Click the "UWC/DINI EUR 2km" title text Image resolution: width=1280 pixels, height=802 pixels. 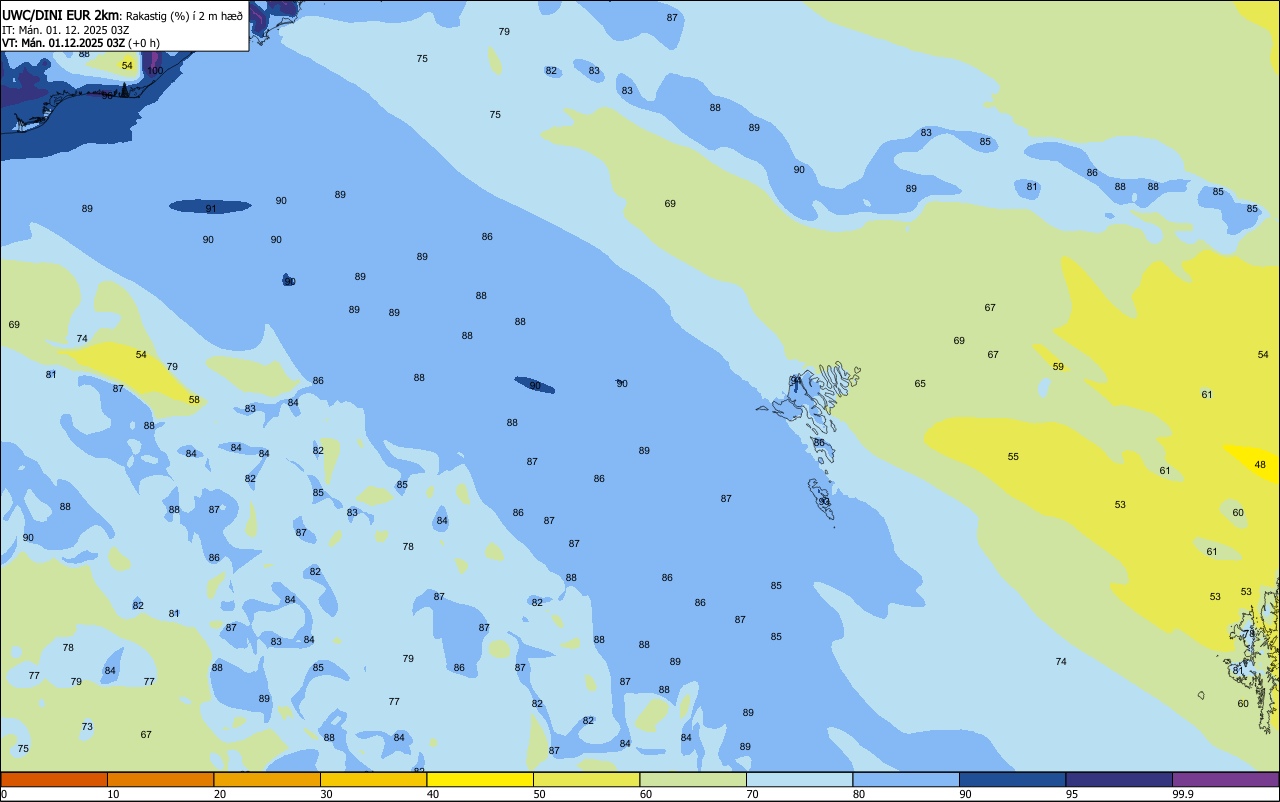pyautogui.click(x=61, y=15)
